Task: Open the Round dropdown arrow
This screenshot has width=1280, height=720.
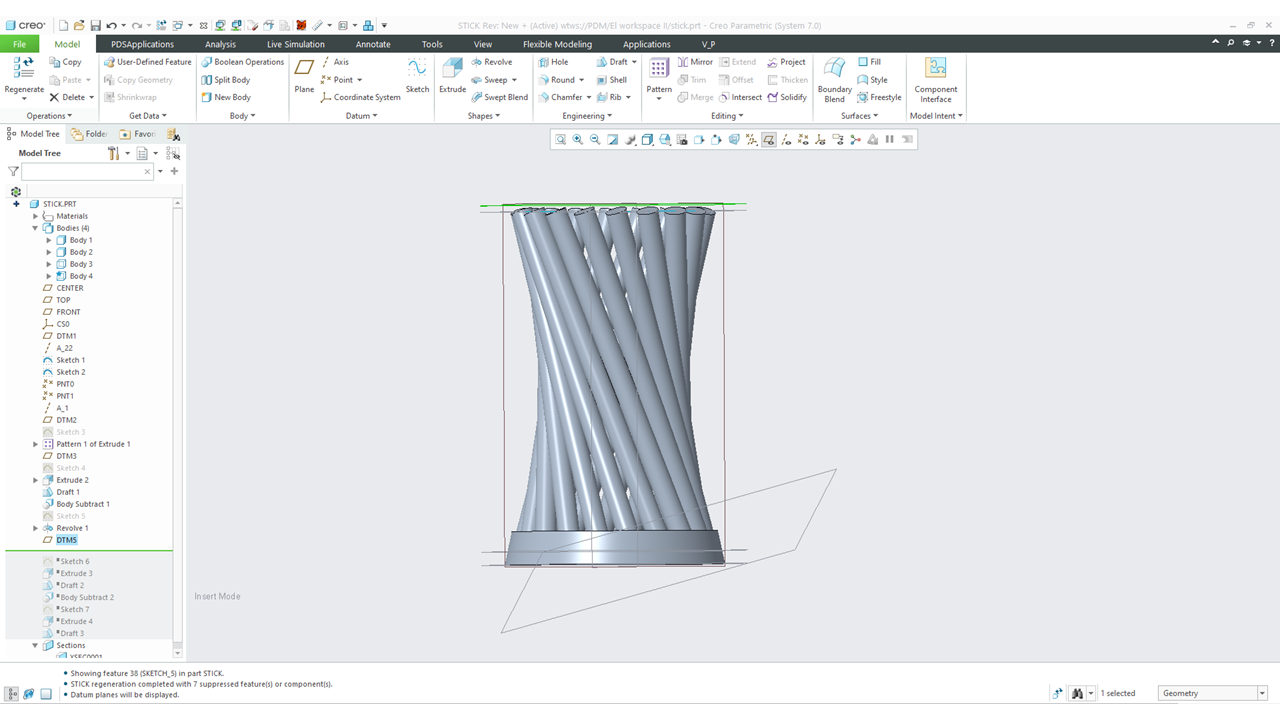Action: tap(582, 80)
